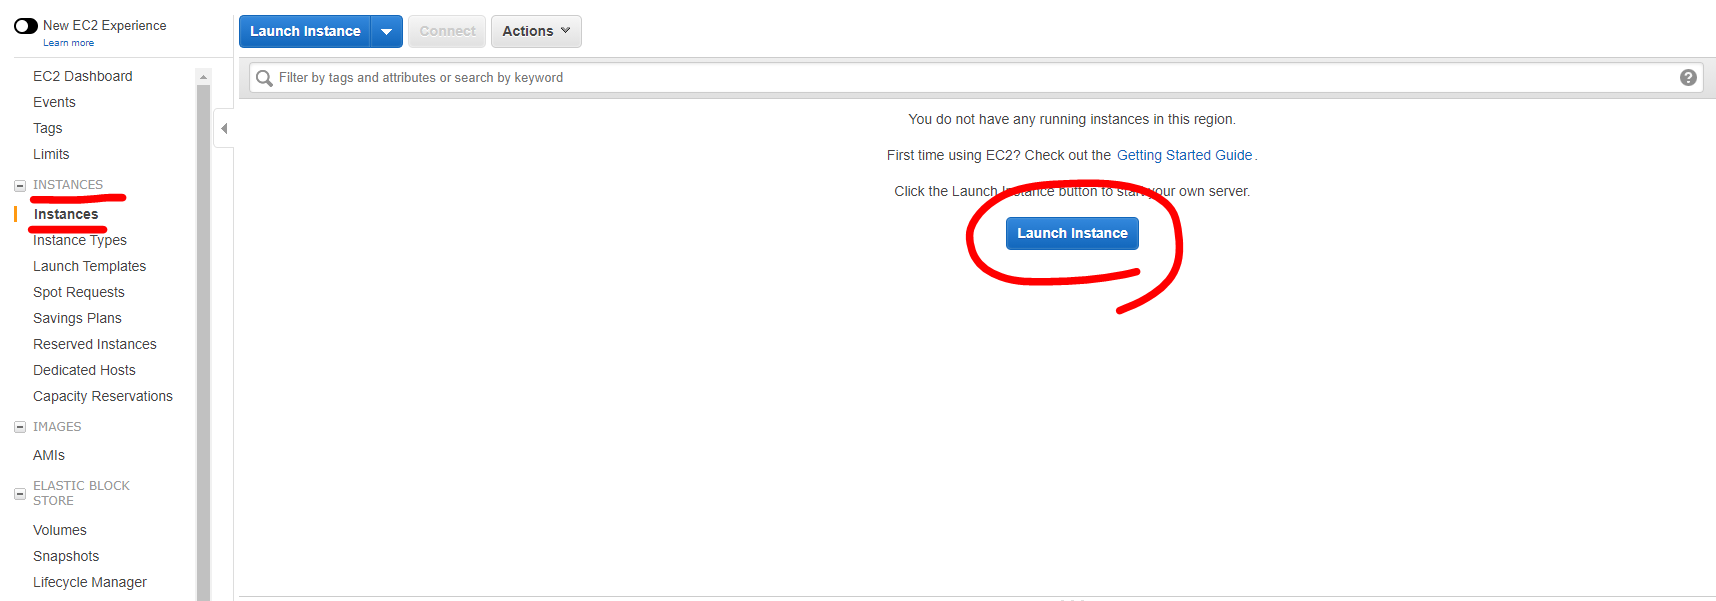Open the Actions dropdown
The height and width of the screenshot is (601, 1716).
(536, 31)
